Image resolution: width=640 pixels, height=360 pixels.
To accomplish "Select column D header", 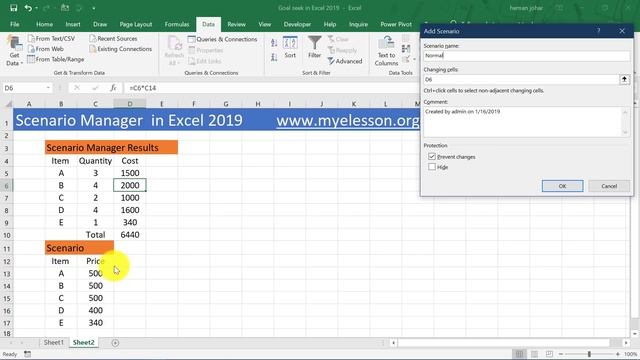I will coord(130,104).
